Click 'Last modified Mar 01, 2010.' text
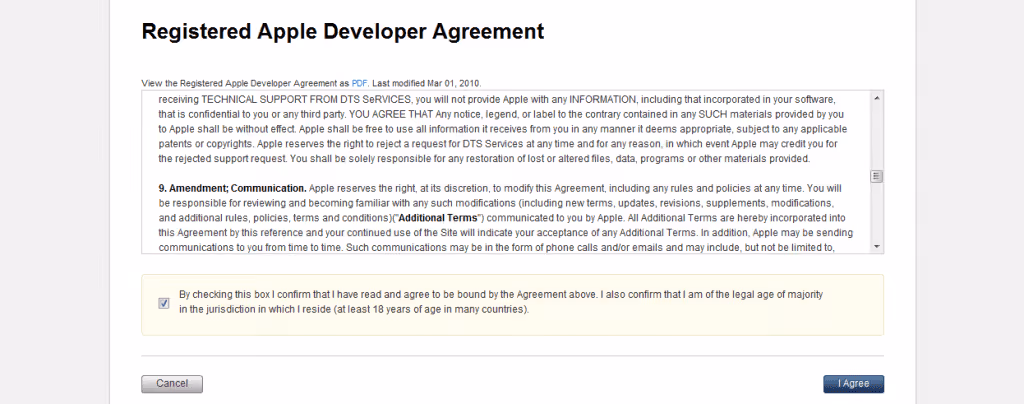1024x404 pixels. [426, 84]
